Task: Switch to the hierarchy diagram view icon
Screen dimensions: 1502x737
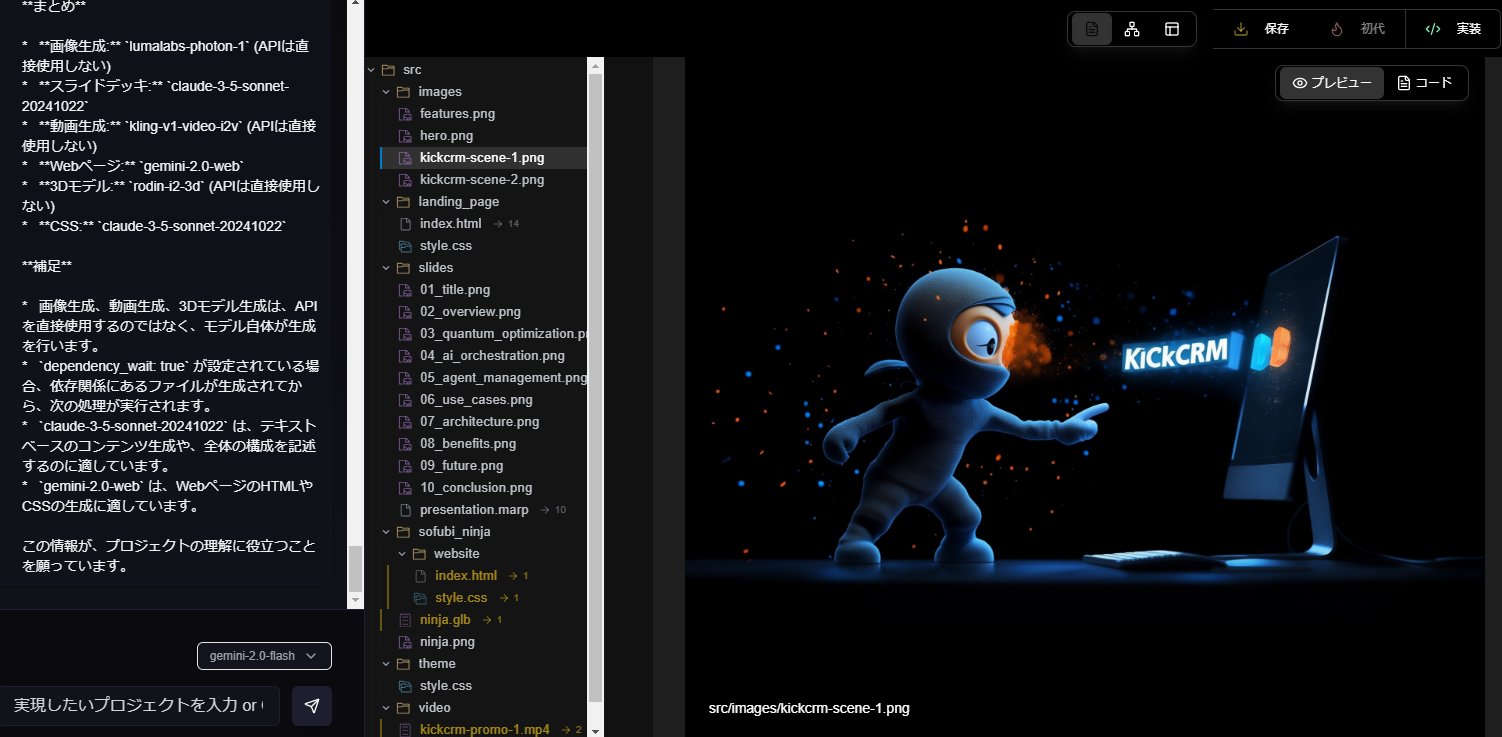Action: tap(1132, 29)
